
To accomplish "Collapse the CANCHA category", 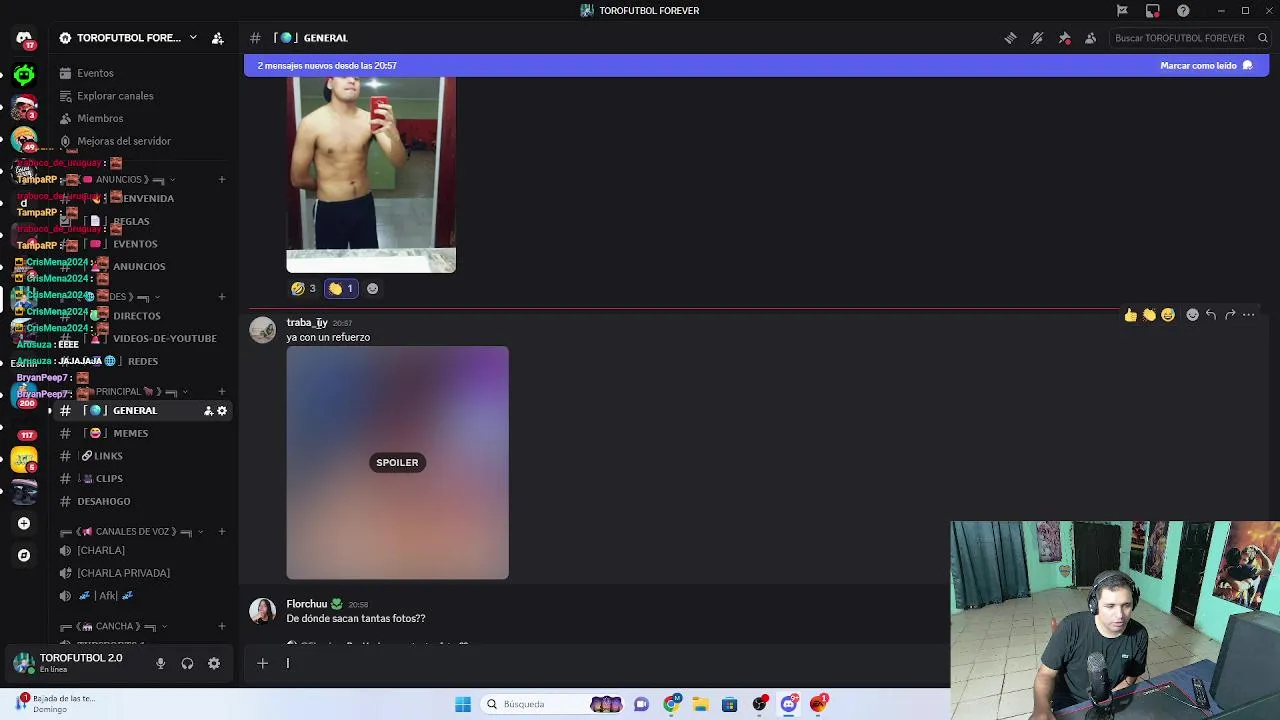I will pyautogui.click(x=115, y=627).
